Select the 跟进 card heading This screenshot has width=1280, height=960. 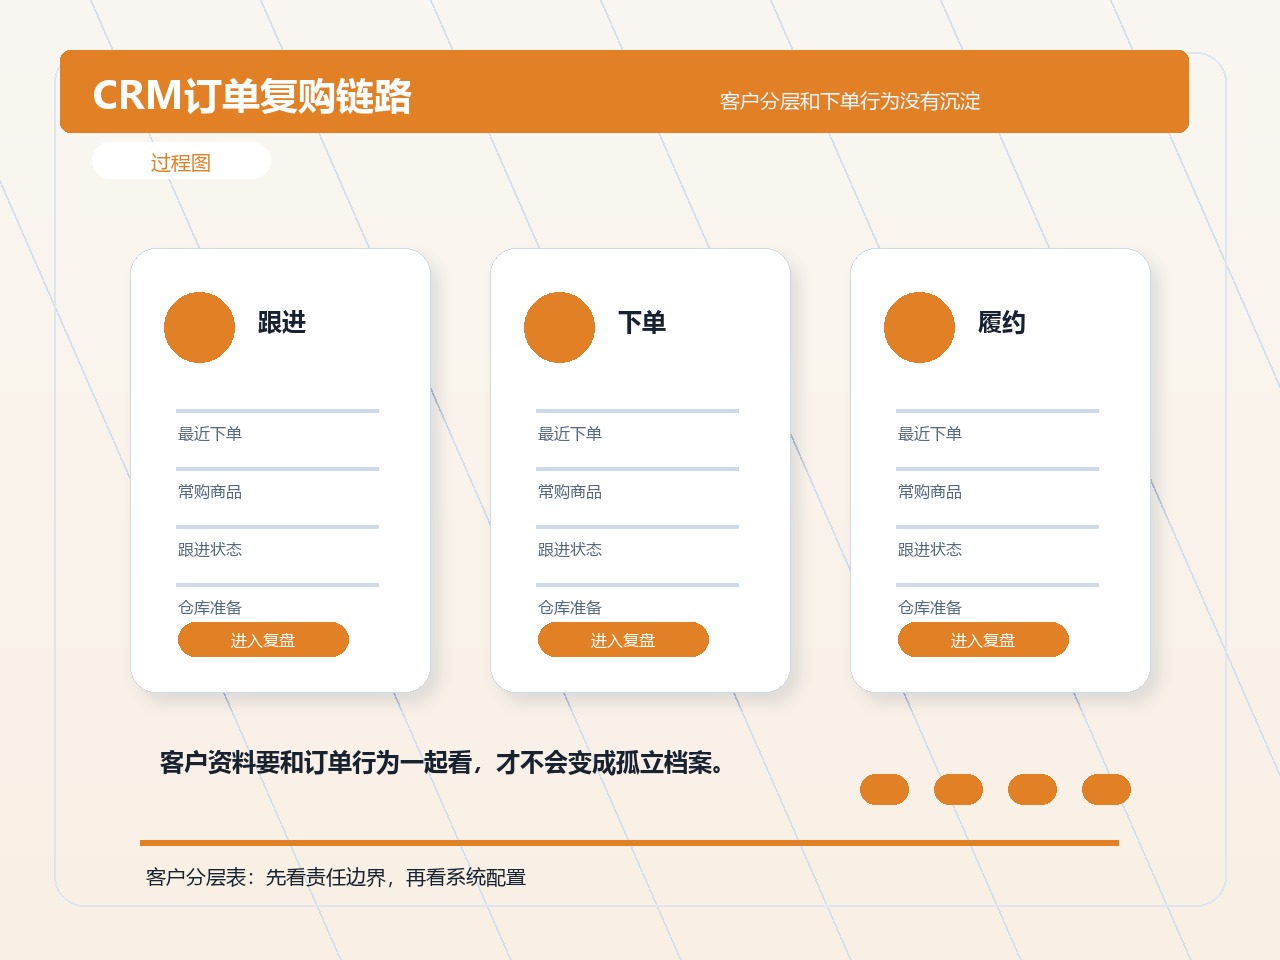[282, 322]
